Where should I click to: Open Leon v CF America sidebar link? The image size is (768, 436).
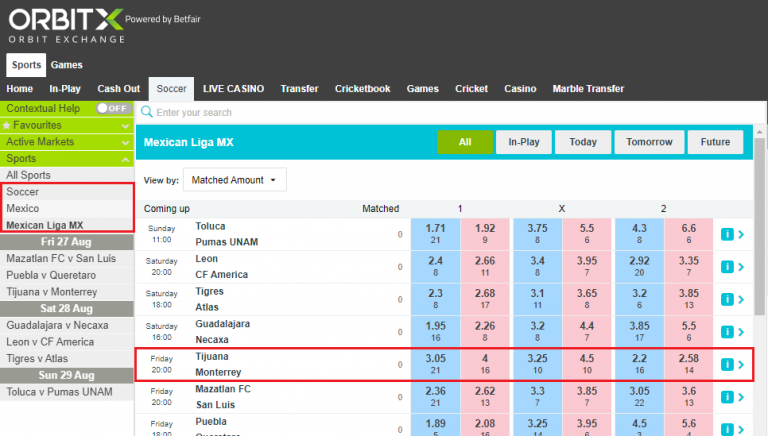click(67, 341)
